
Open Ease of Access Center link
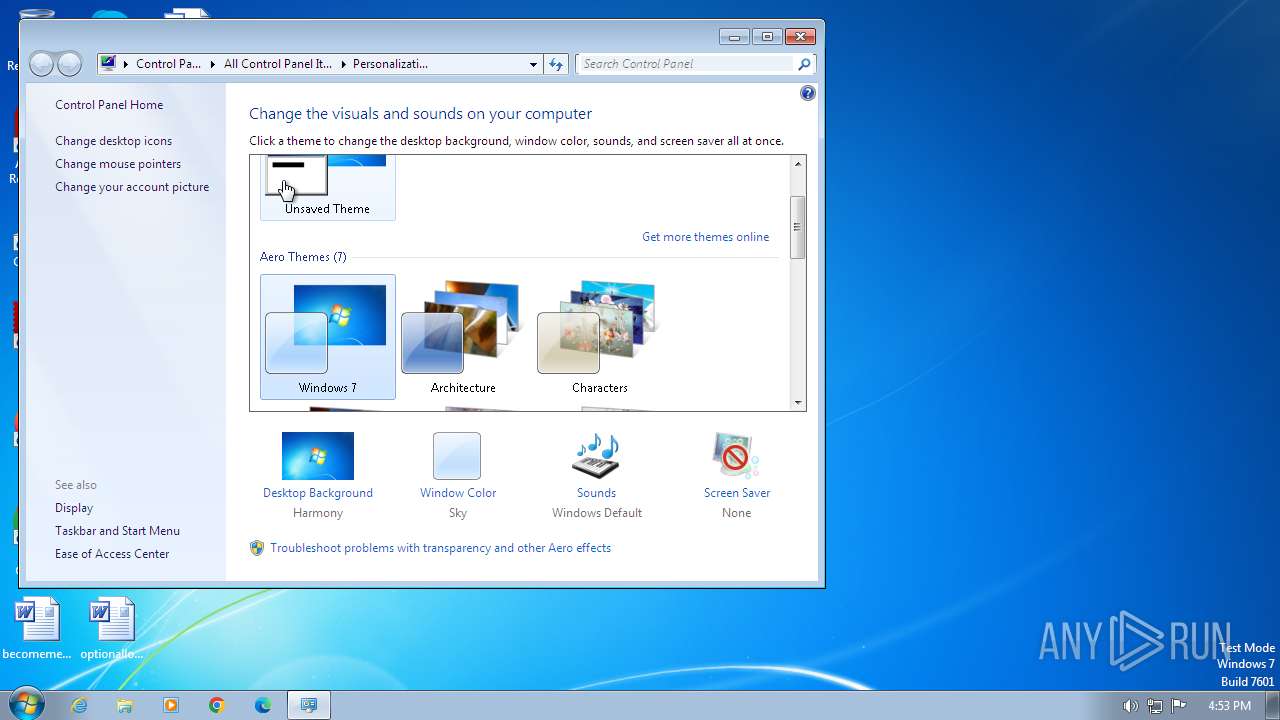coord(112,554)
